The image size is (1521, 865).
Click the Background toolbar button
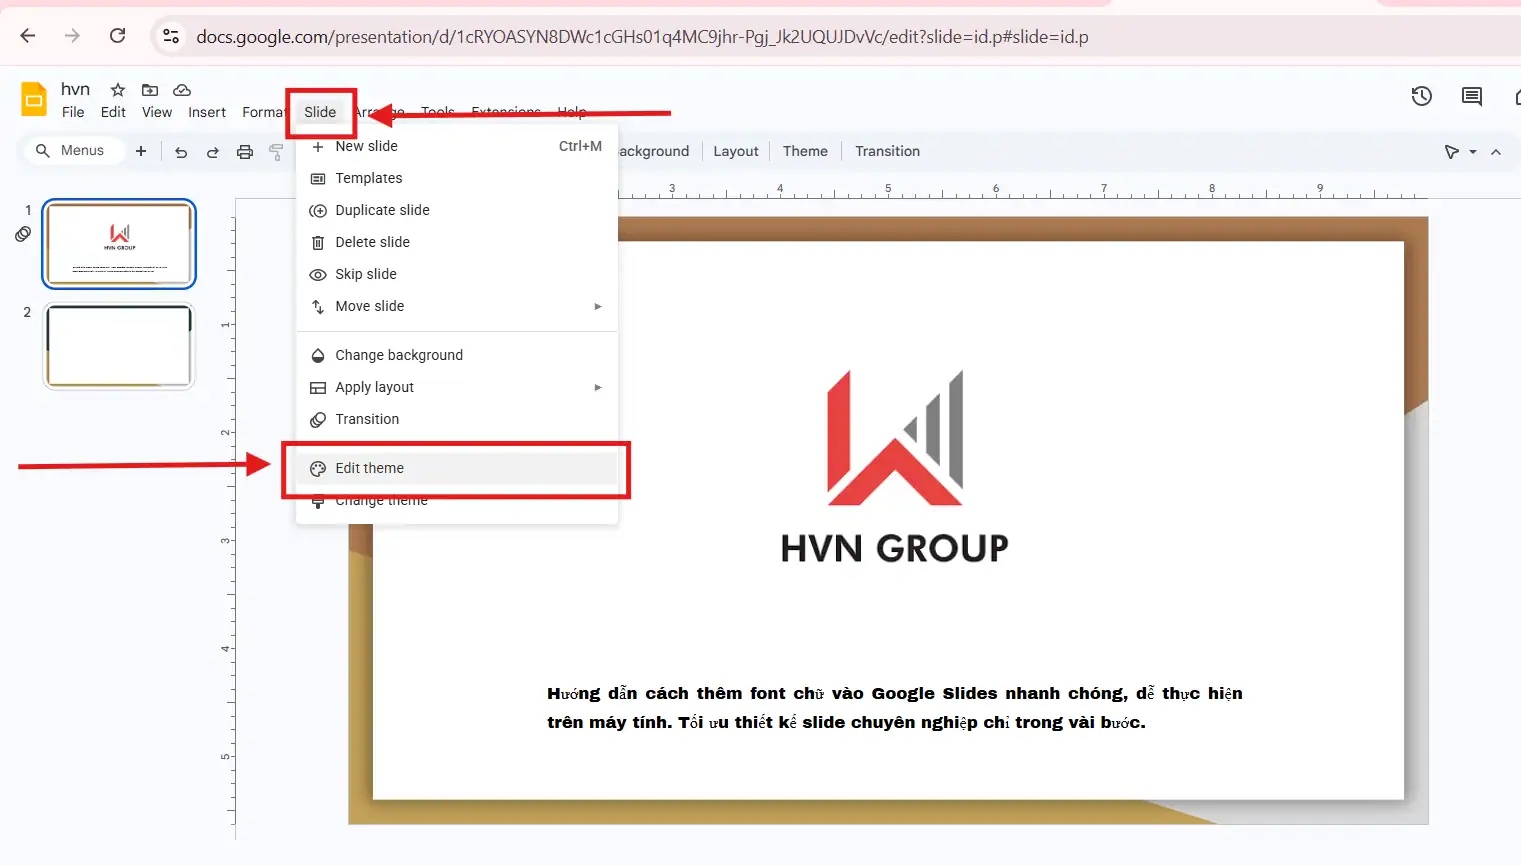point(654,151)
